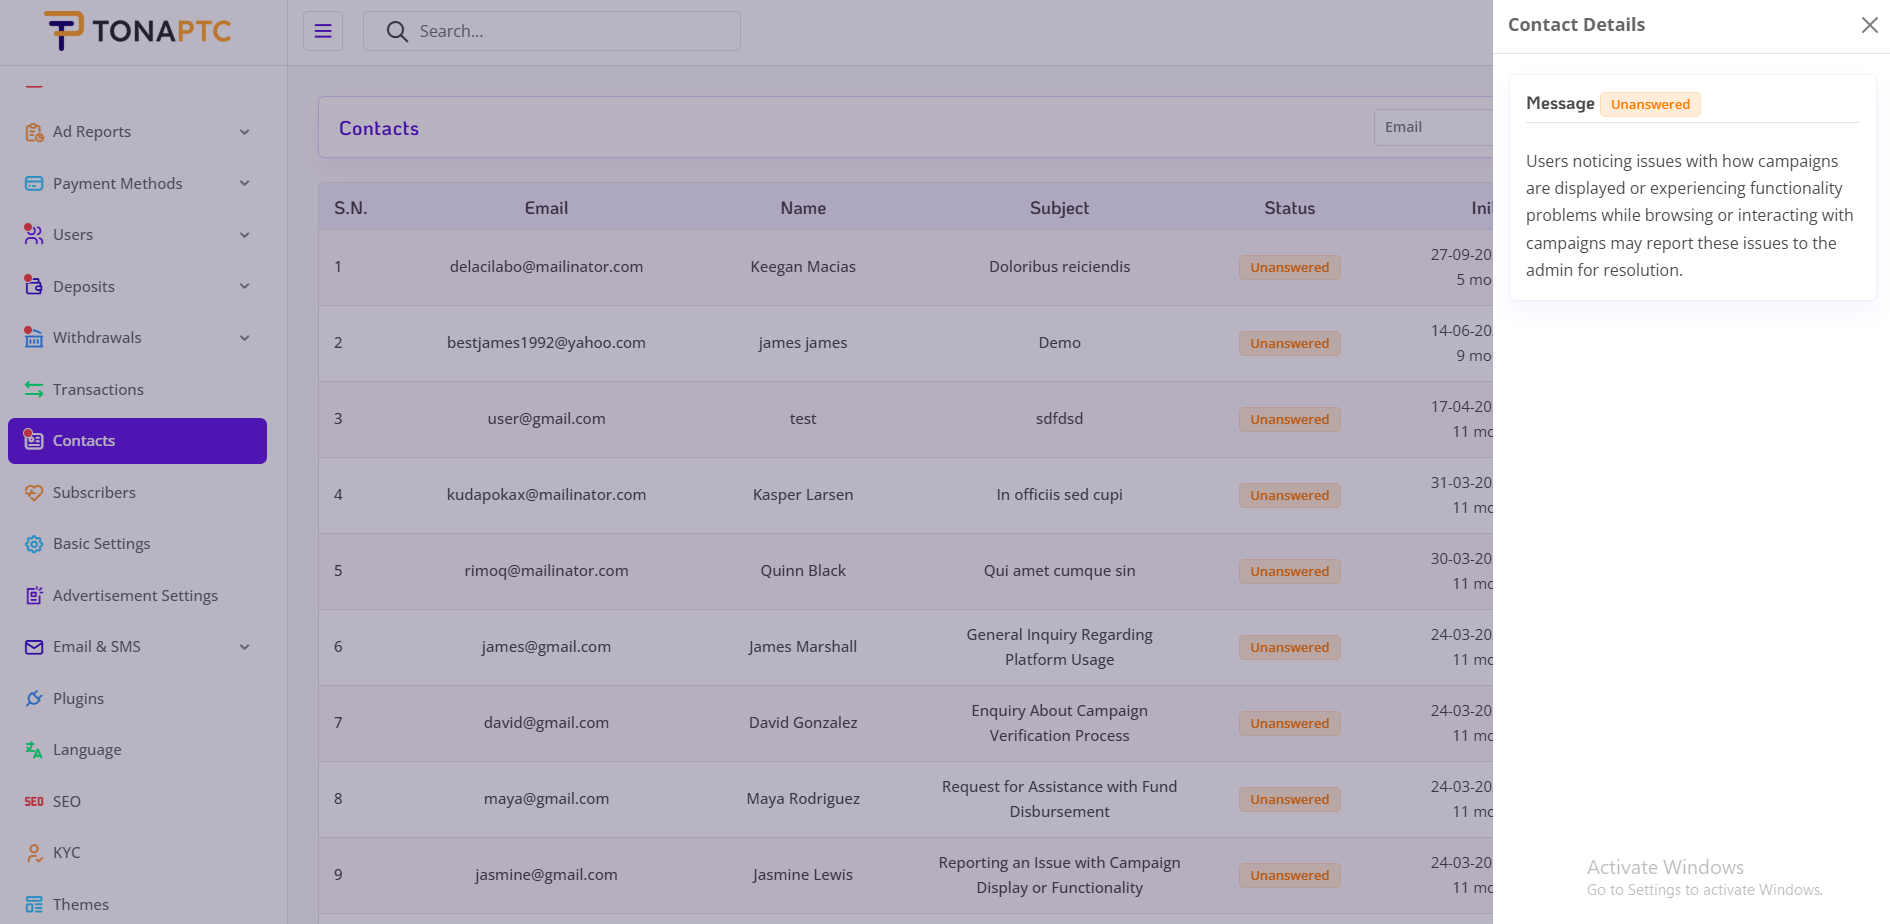Screen dimensions: 1890x924
Task: Open the KYC menu item
Action: point(137,853)
